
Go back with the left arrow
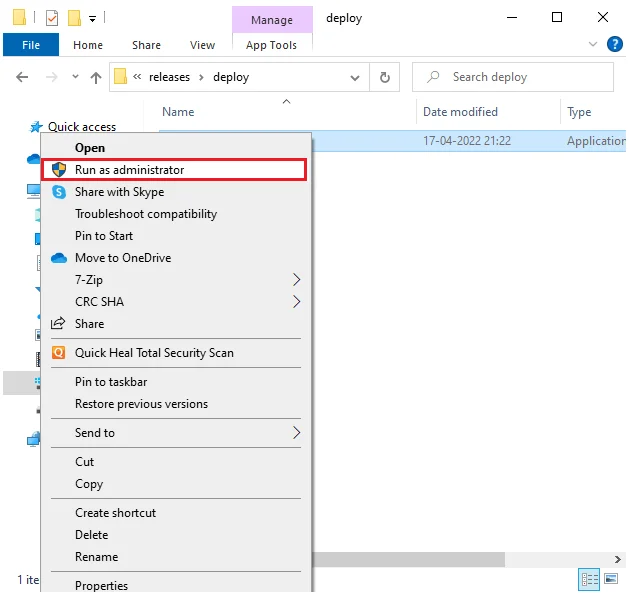22,77
